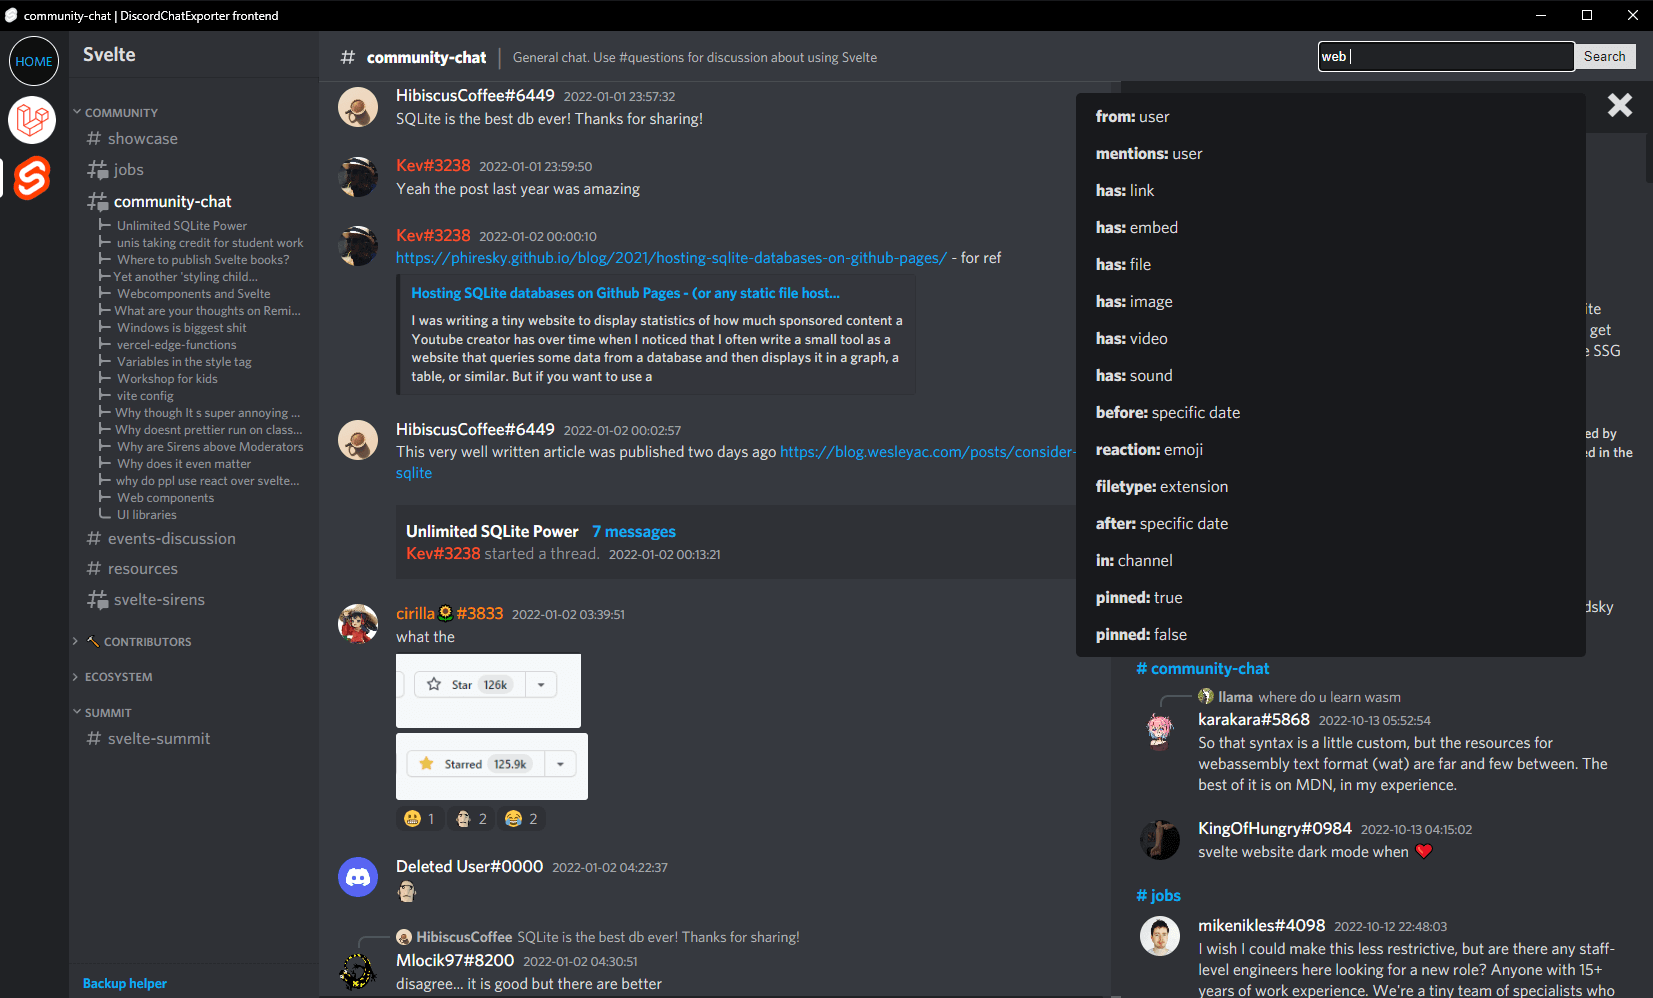
Task: Select the 'mentions: user' search filter
Action: (1330, 154)
